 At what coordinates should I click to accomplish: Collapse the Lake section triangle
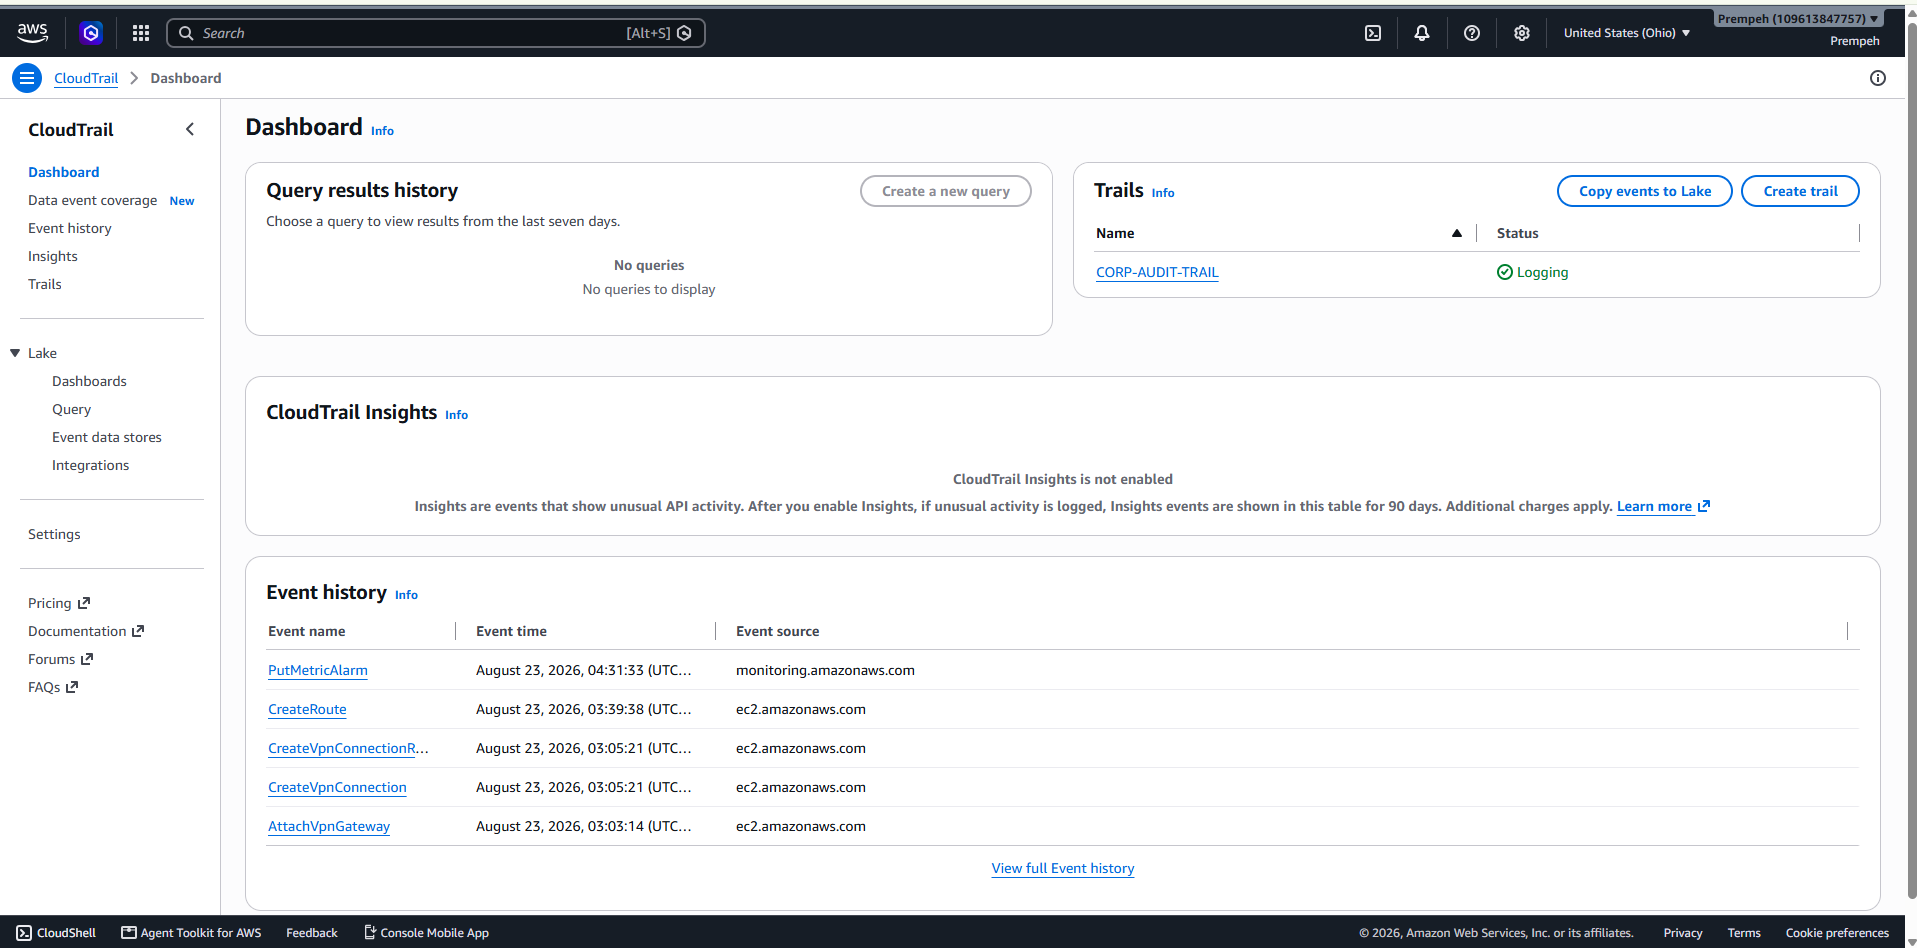[15, 353]
